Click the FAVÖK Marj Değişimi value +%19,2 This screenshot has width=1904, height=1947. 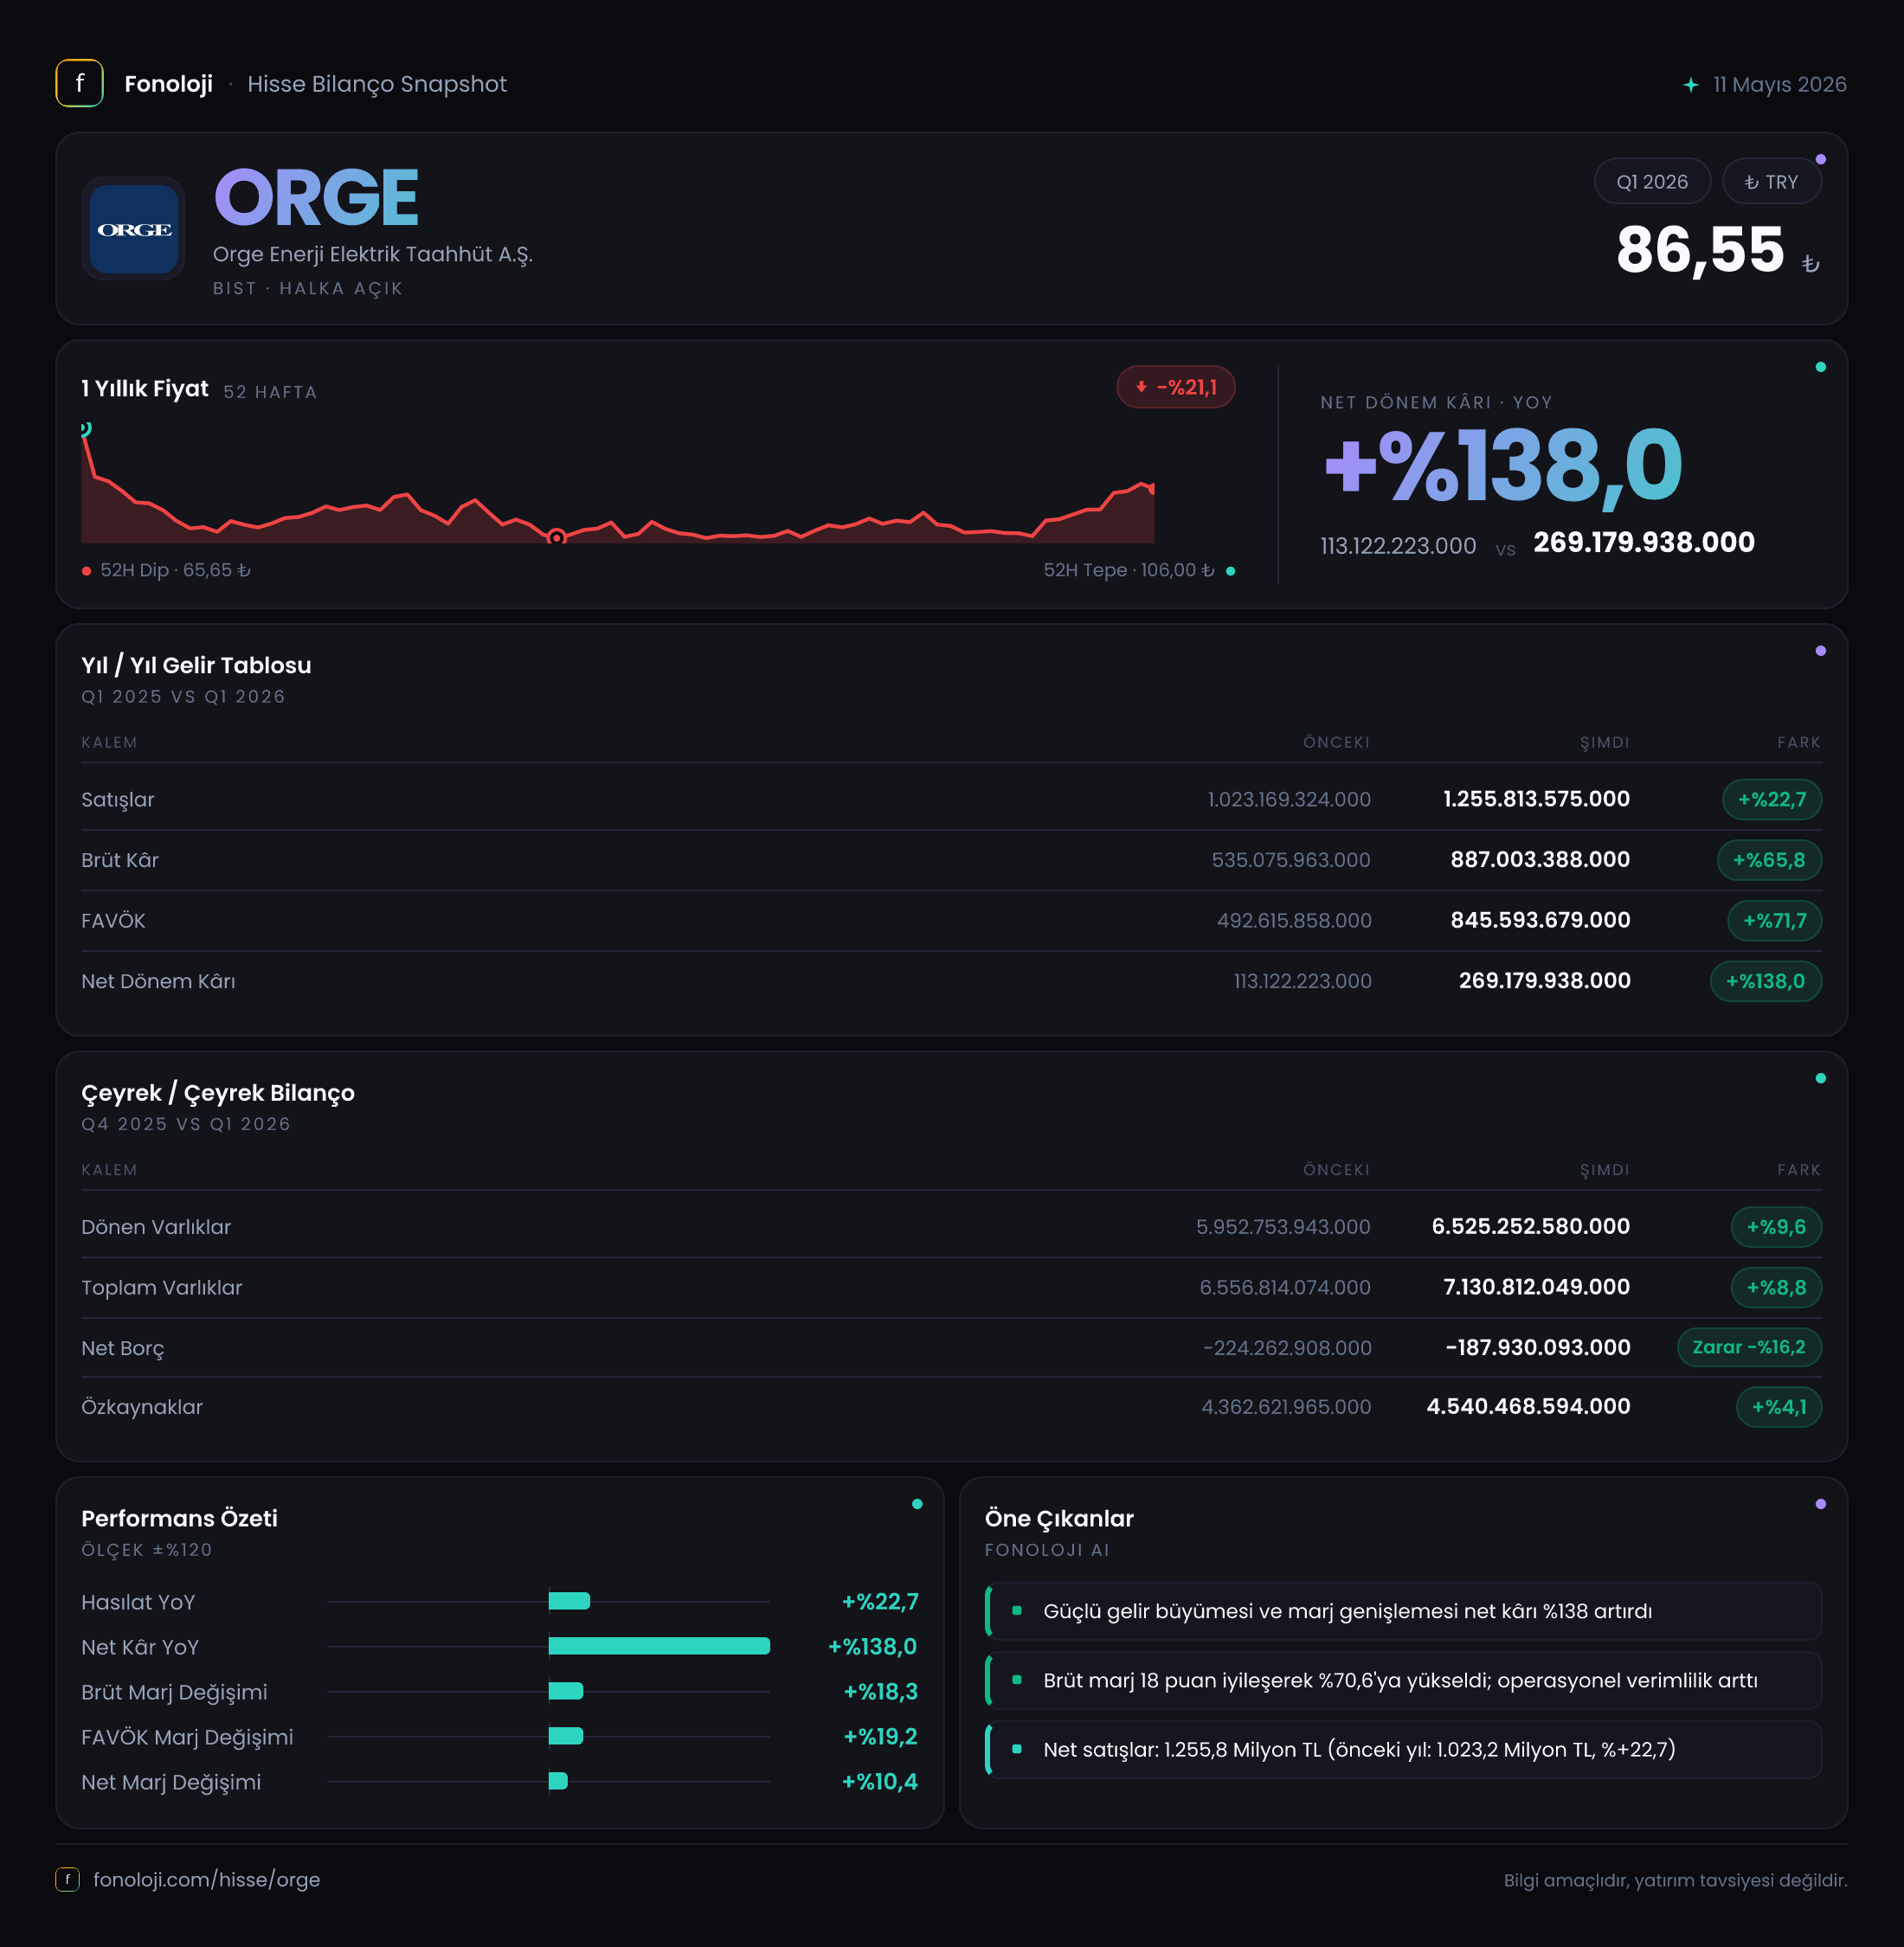coord(880,1736)
